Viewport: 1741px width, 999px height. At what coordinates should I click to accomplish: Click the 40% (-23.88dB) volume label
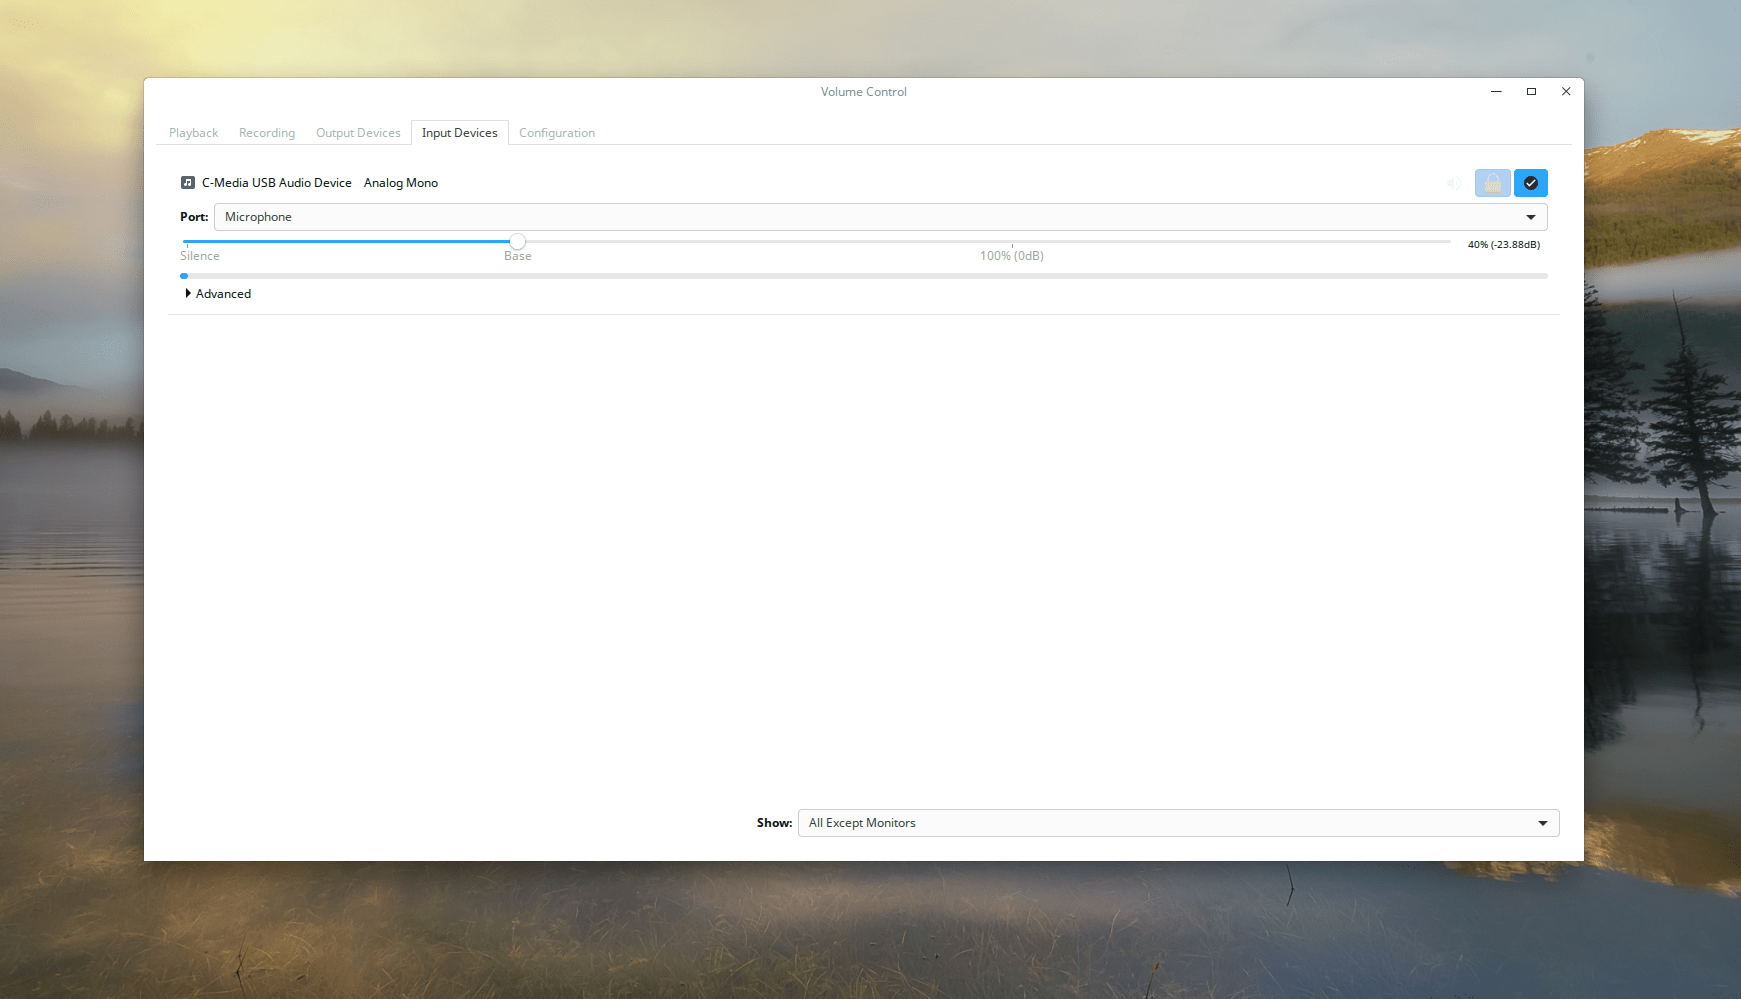coord(1504,244)
